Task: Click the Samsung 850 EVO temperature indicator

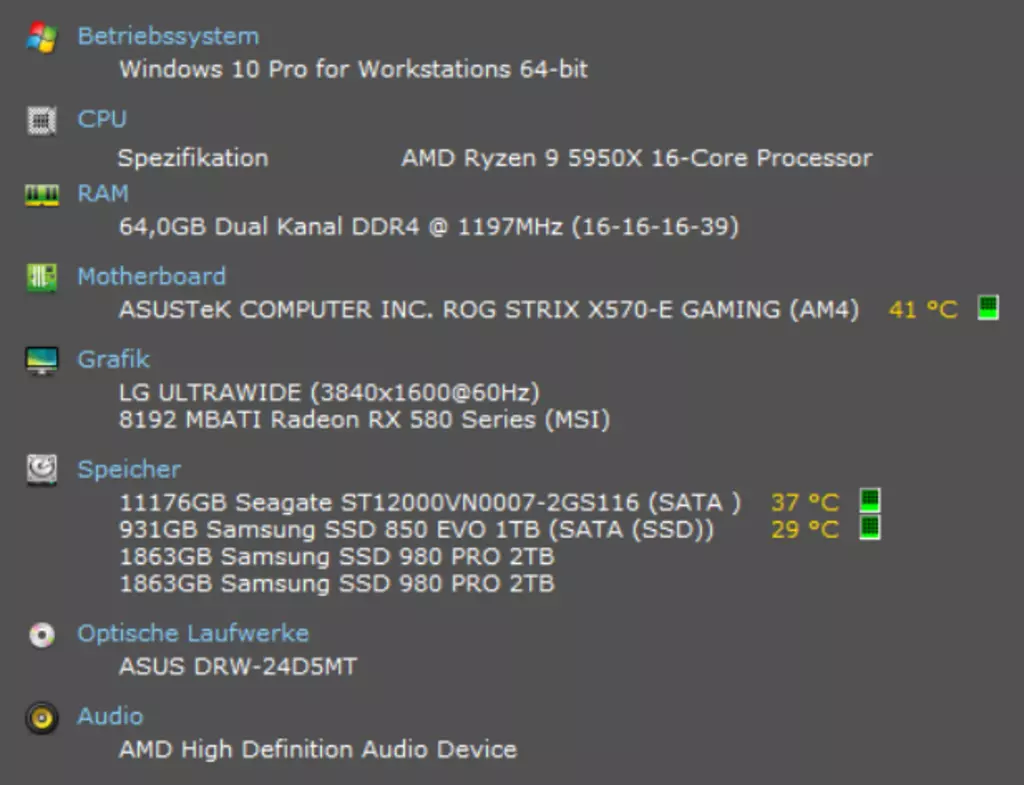Action: click(x=870, y=528)
